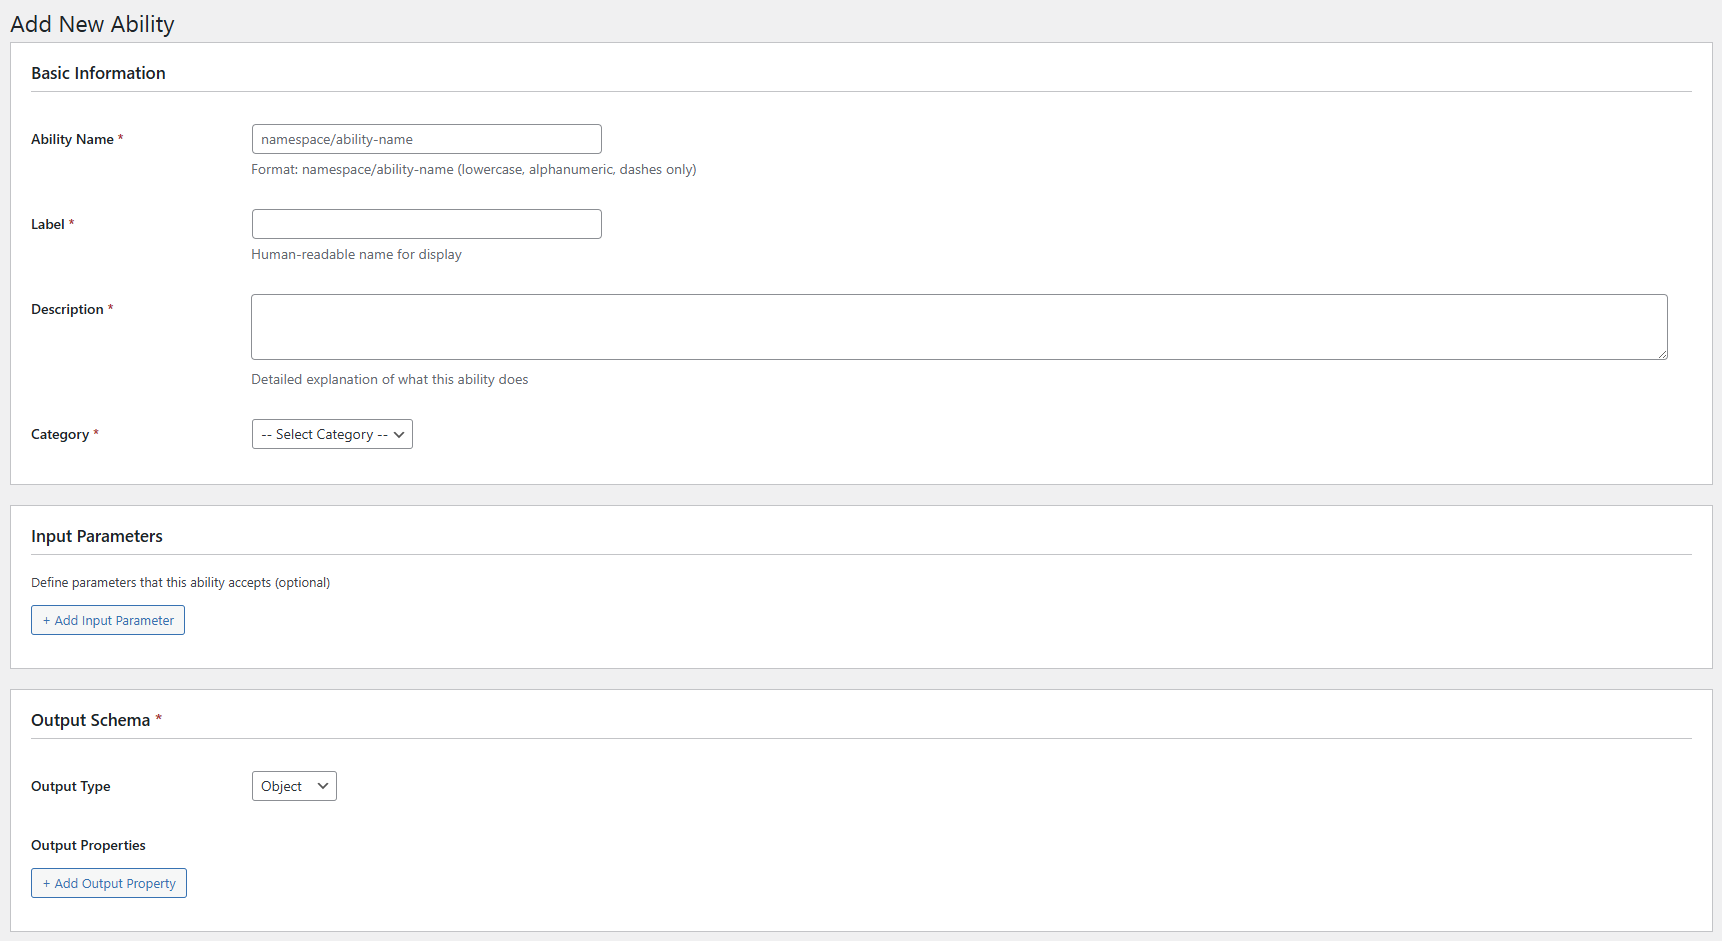Select the Output Schema section heading
The width and height of the screenshot is (1722, 941).
click(x=90, y=720)
